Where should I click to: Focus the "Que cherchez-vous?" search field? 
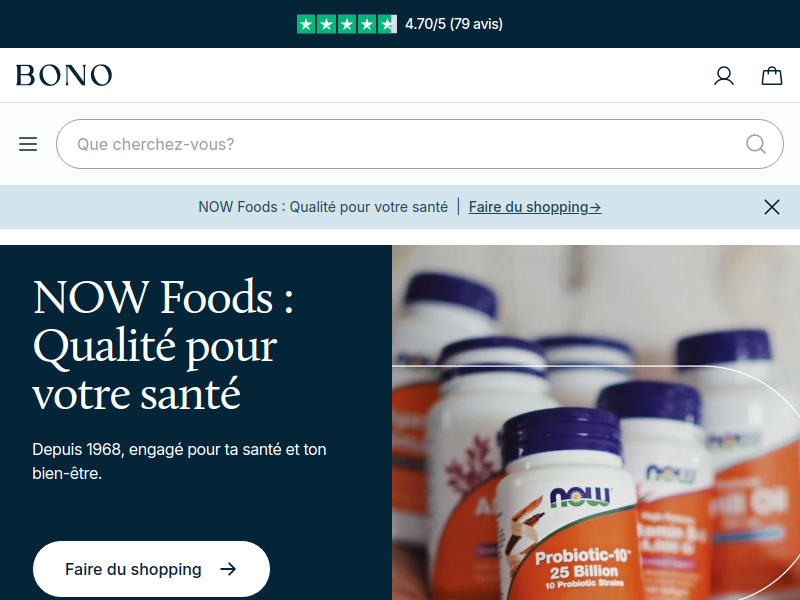point(419,144)
